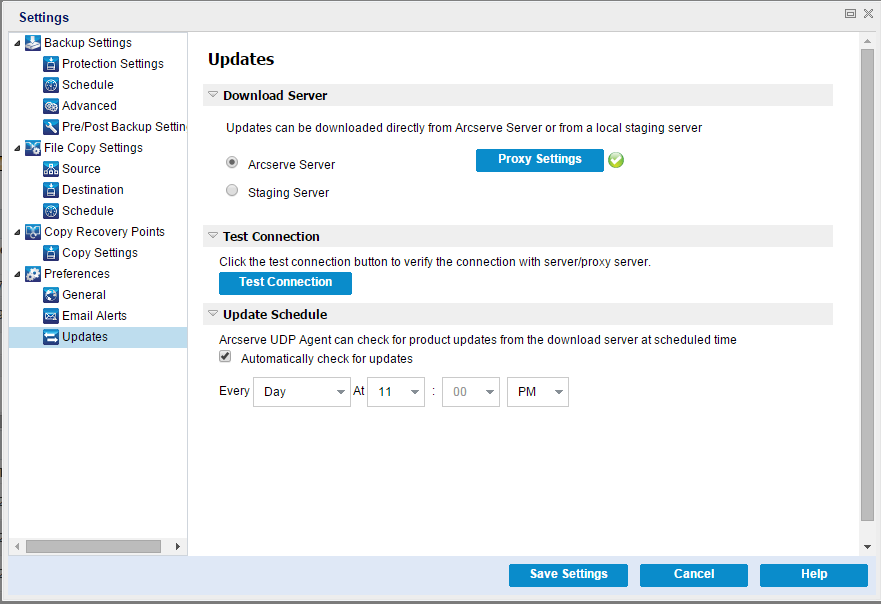
Task: Click the Protection Settings shield icon
Action: 49,63
